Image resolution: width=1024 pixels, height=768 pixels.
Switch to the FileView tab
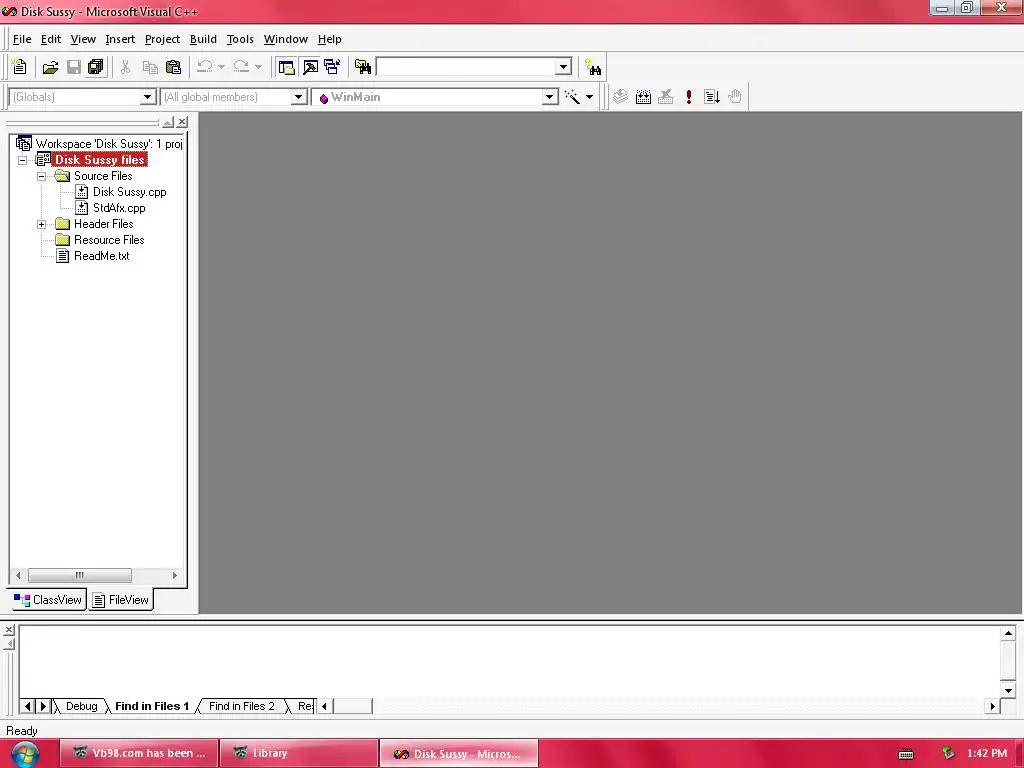[x=121, y=600]
